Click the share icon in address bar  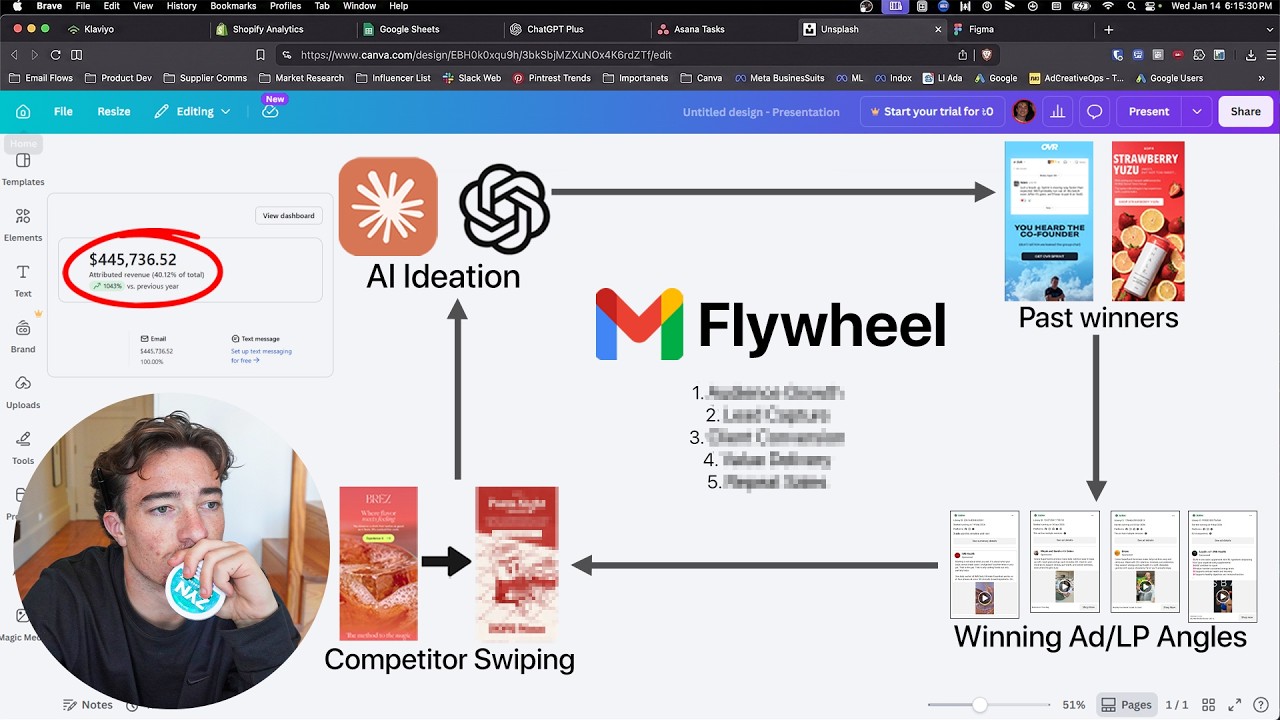(963, 55)
